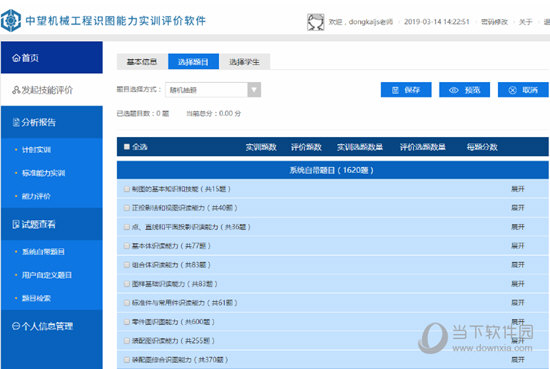Expand the 共40题 row with 展开

coord(518,208)
